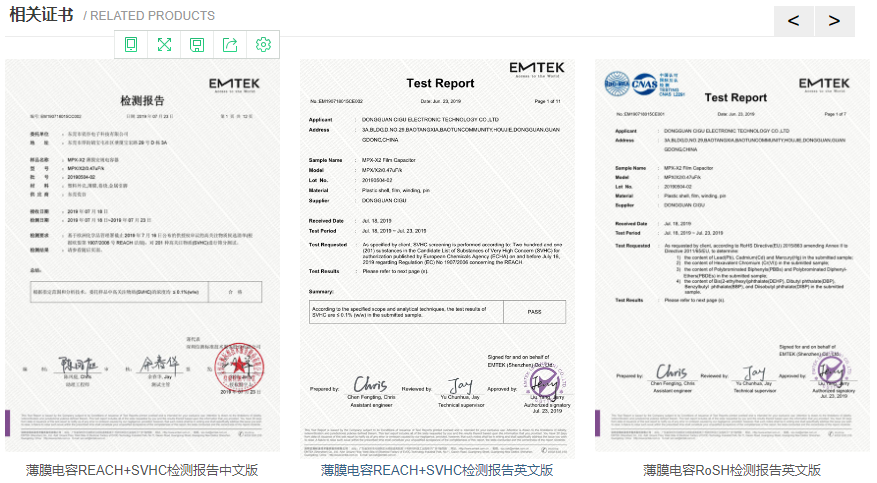This screenshot has width=877, height=483.
Task: Open the settings gear icon
Action: point(263,45)
